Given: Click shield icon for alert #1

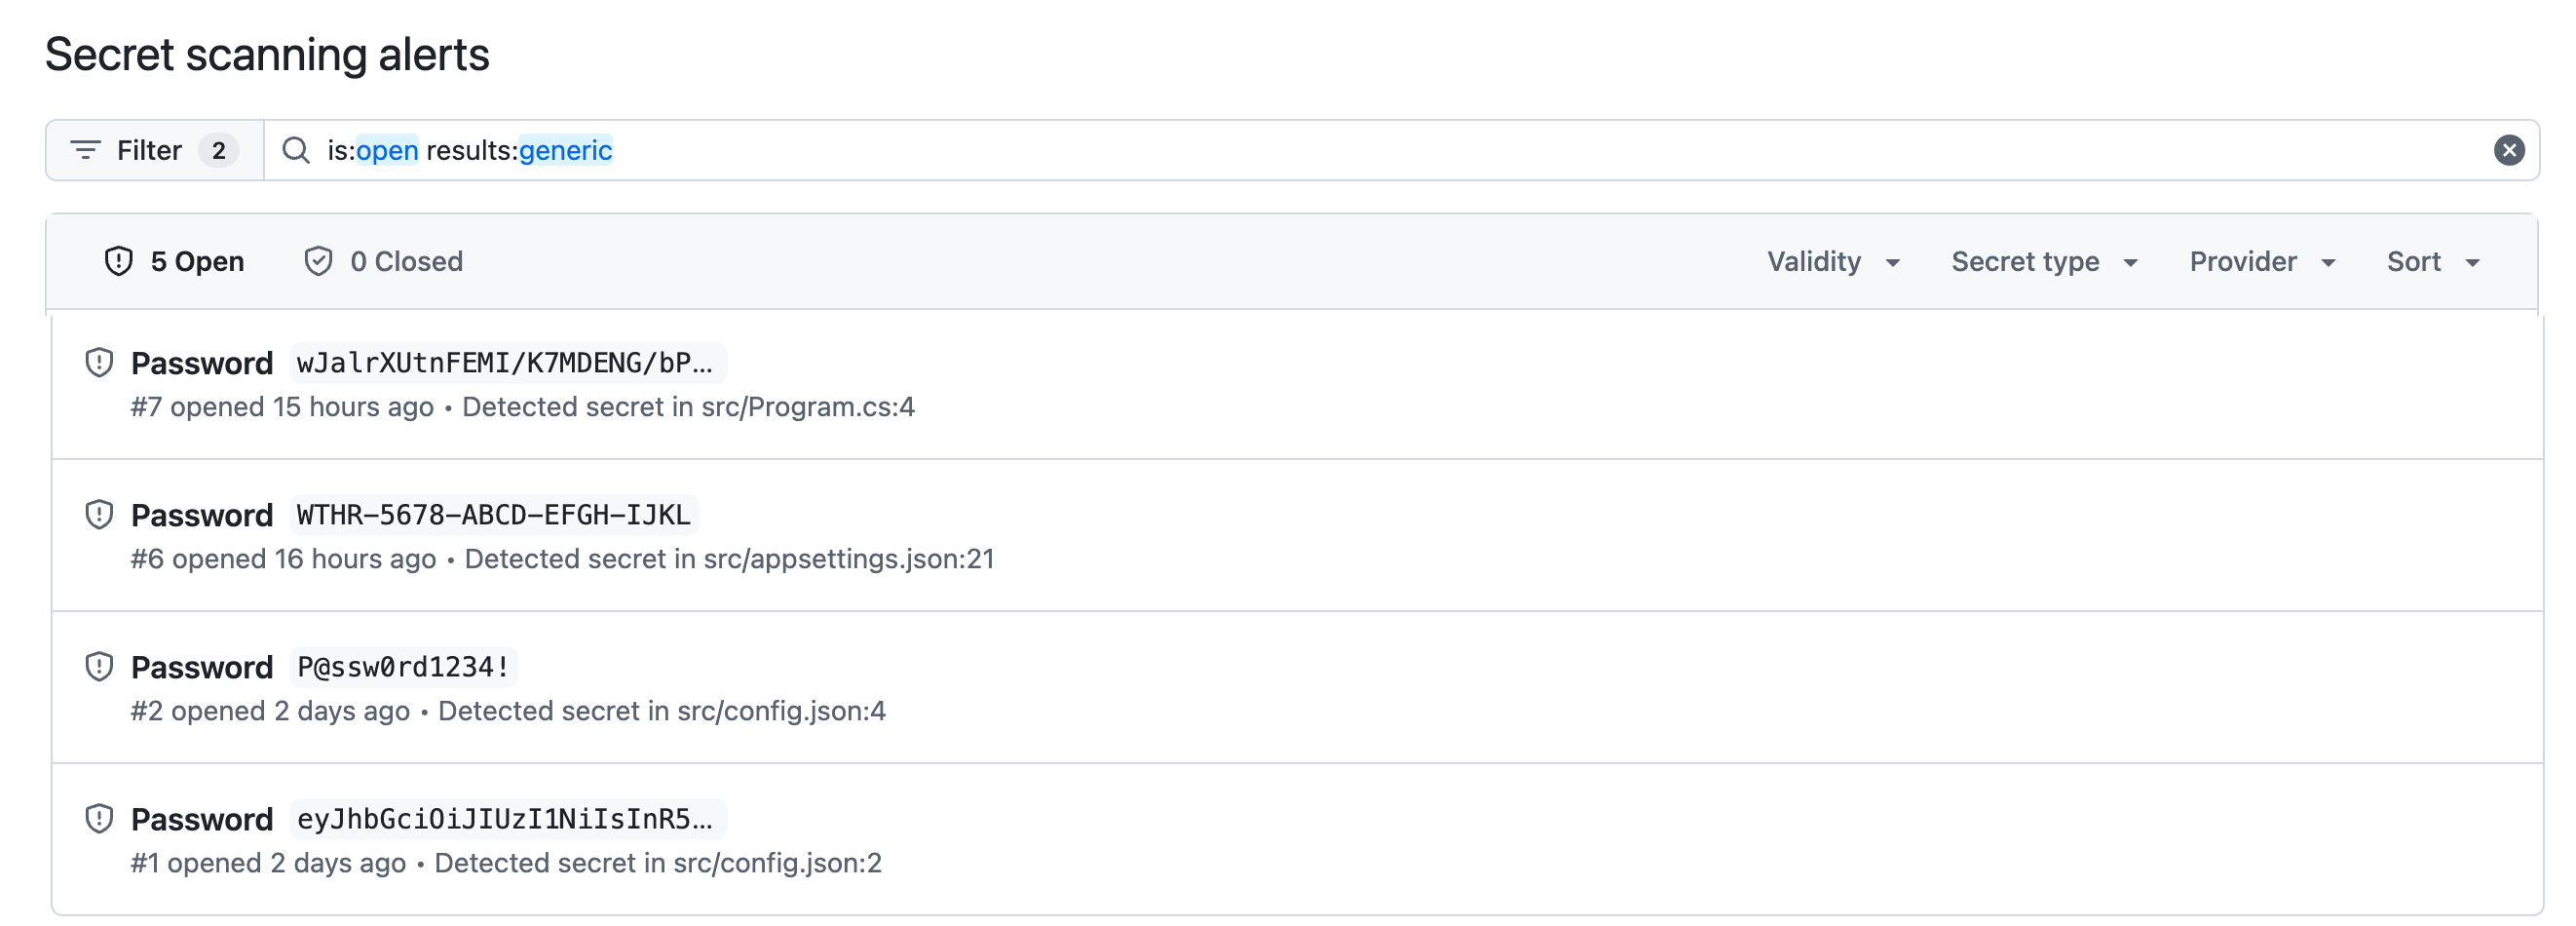Looking at the screenshot, I should click(99, 819).
